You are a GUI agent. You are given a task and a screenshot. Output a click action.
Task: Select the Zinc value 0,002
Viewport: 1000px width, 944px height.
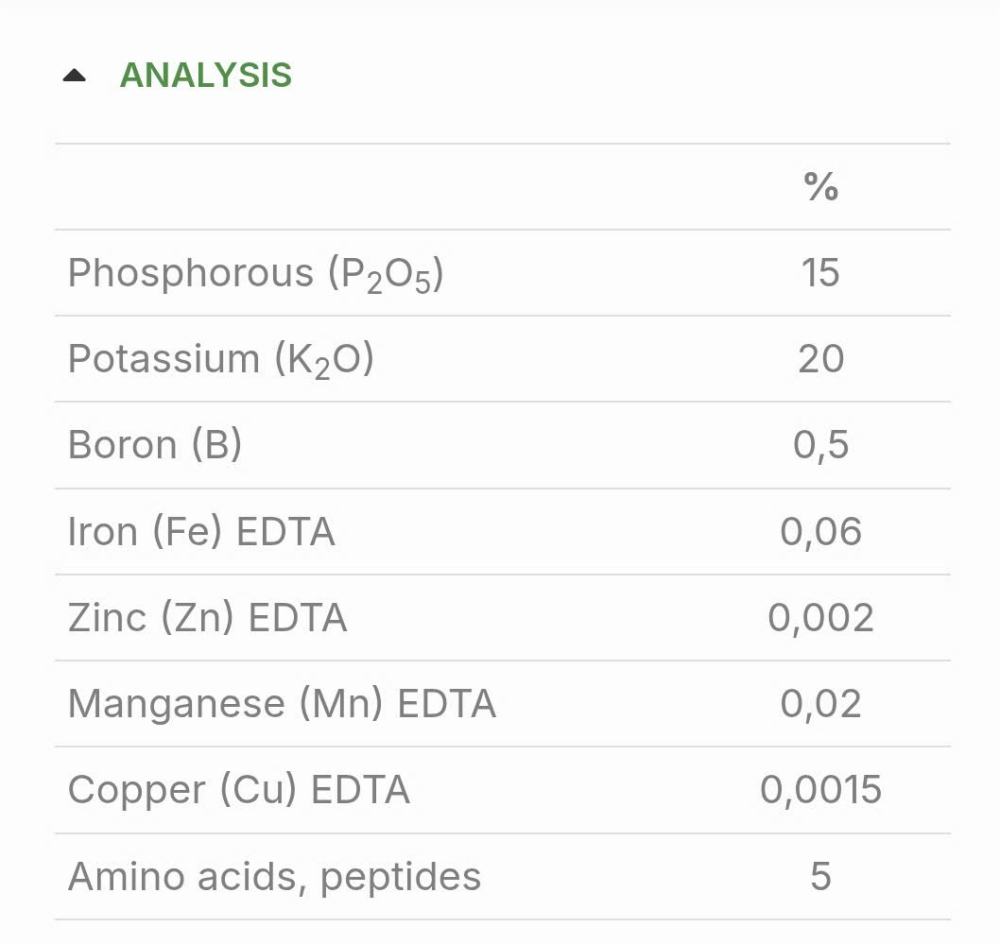point(821,618)
